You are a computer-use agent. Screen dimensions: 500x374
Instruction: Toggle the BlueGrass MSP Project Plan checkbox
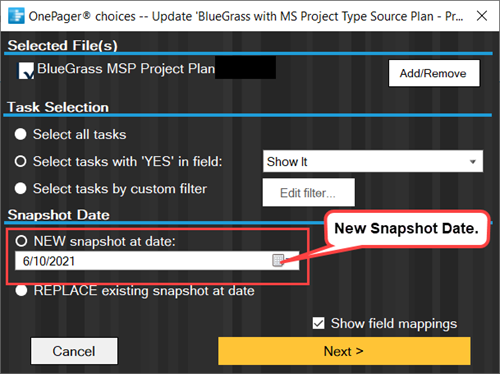click(26, 70)
